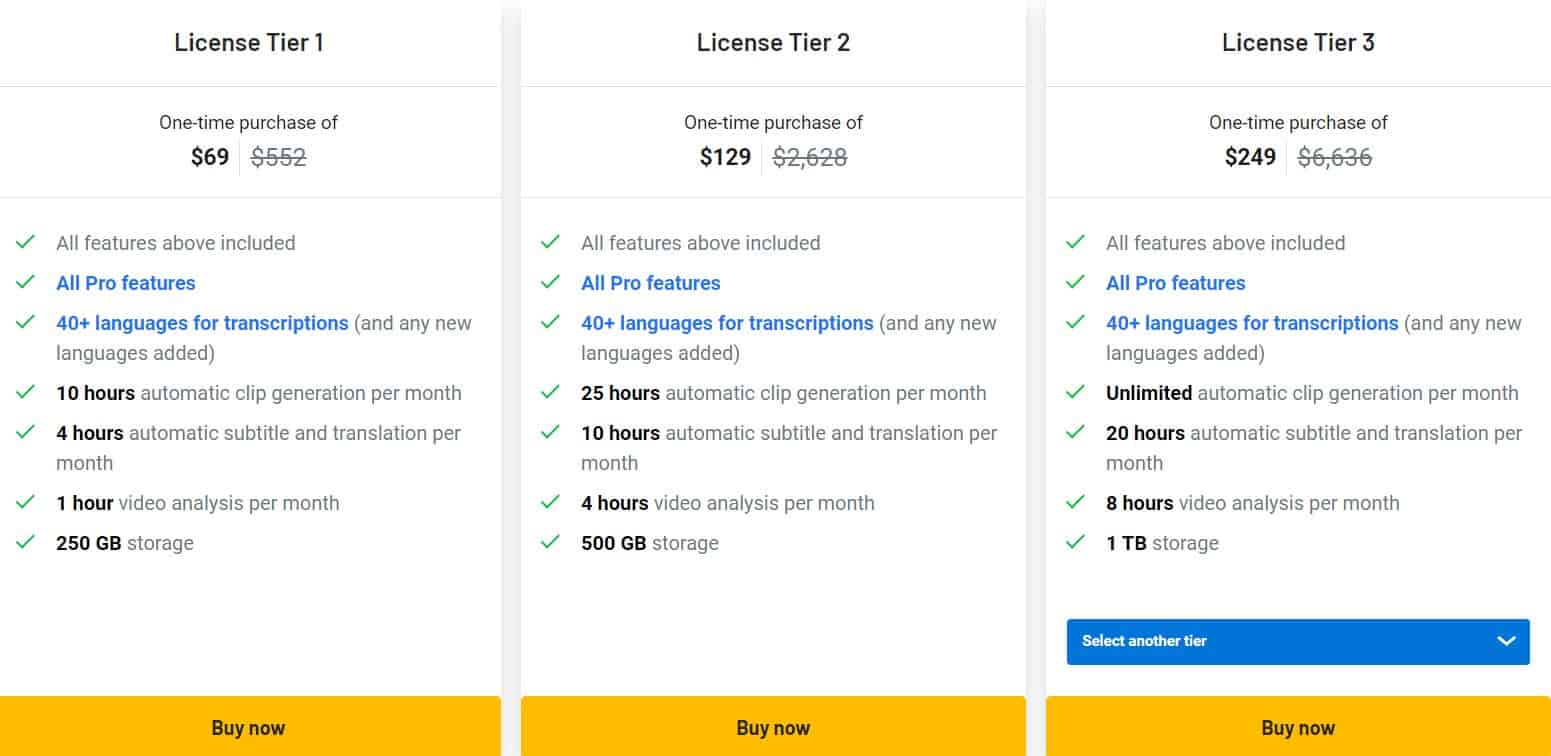Screen dimensions: 1551x756
Task: Expand the Select another tier dropdown
Action: coord(1298,641)
